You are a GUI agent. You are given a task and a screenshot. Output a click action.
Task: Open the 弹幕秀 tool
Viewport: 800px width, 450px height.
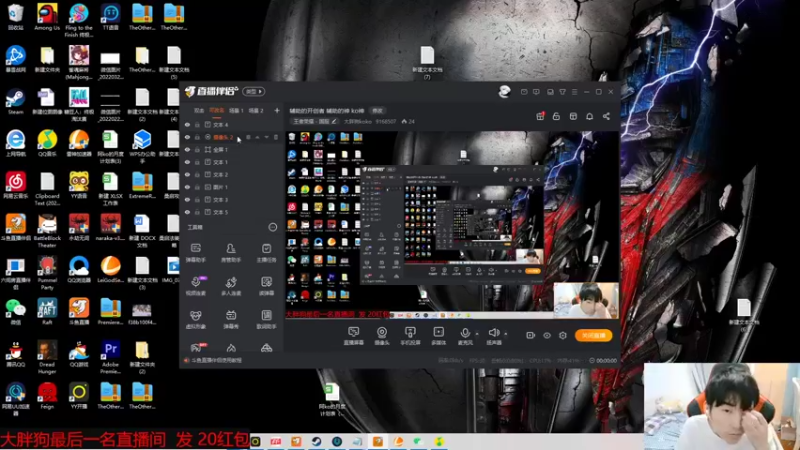(x=231, y=319)
